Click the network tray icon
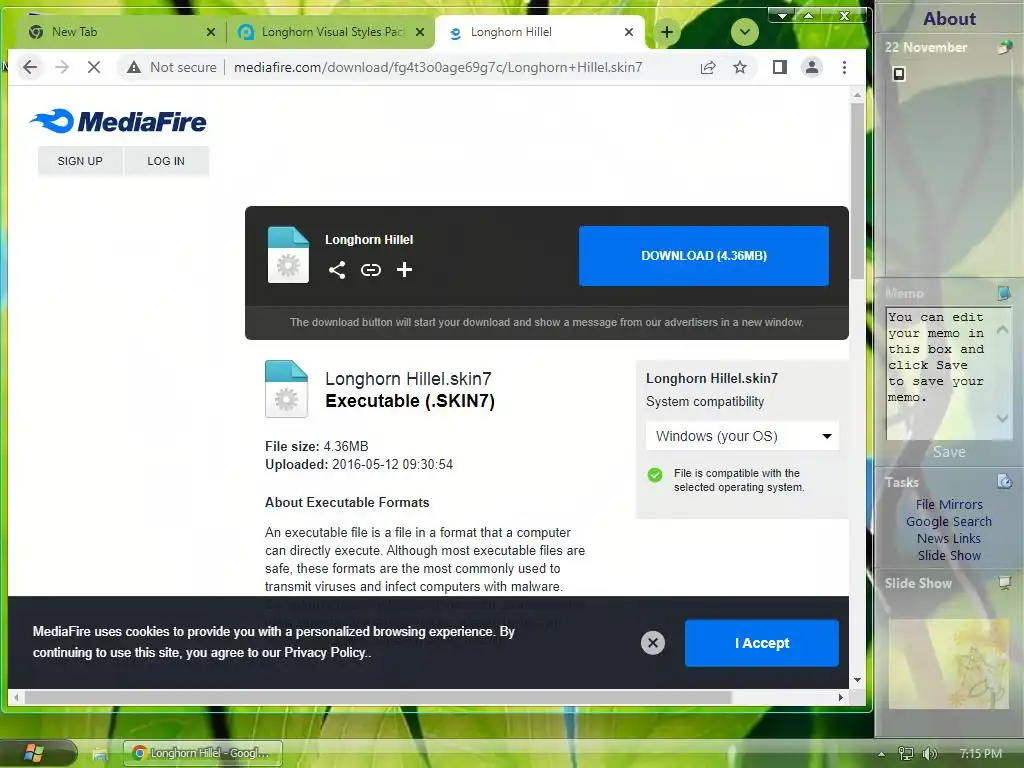1024x768 pixels. pos(905,754)
